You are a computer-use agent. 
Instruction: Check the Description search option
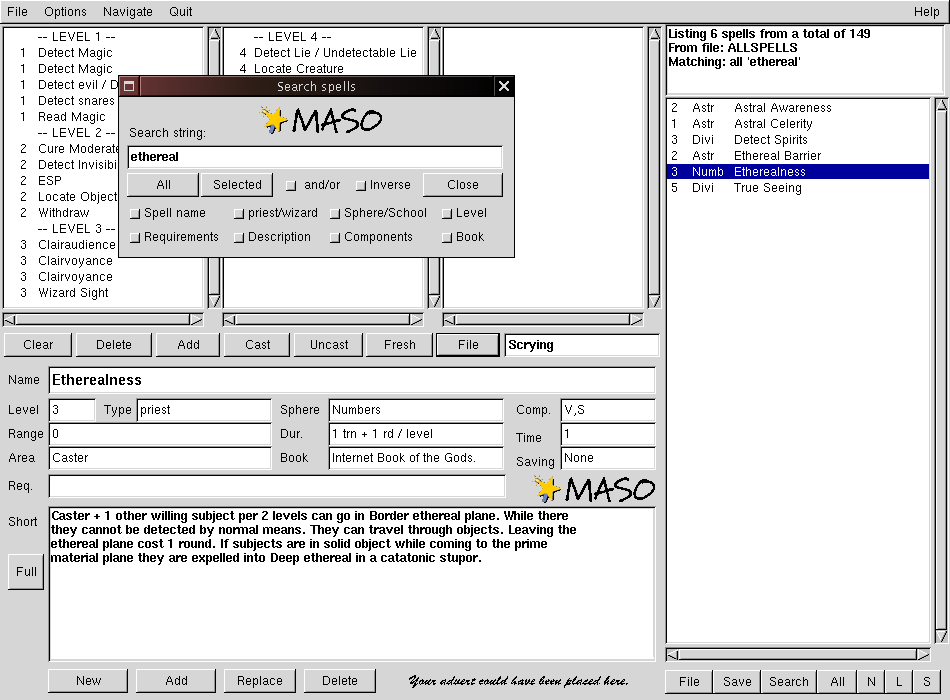[240, 238]
